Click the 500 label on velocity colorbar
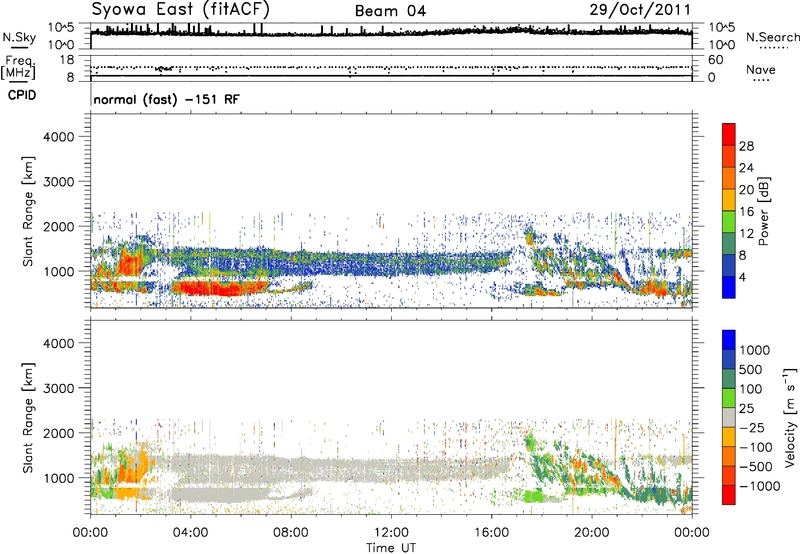 point(751,370)
